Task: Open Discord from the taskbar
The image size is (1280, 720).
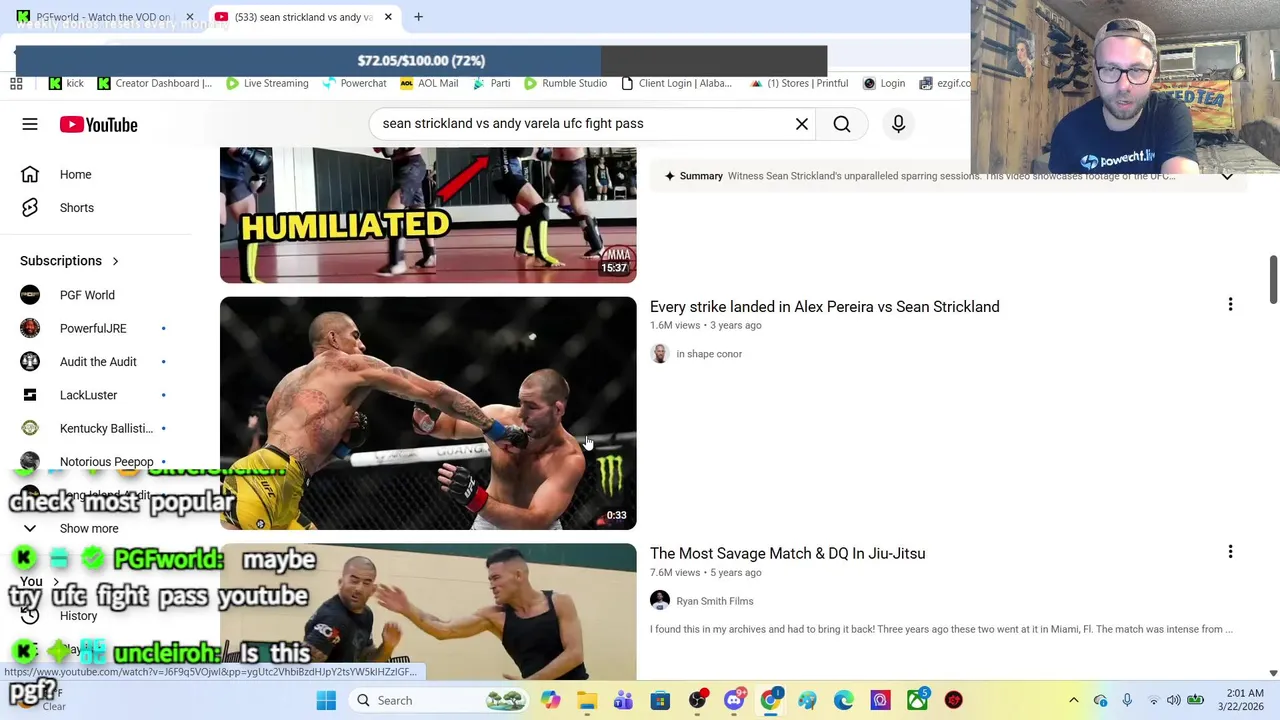Action: tap(734, 700)
